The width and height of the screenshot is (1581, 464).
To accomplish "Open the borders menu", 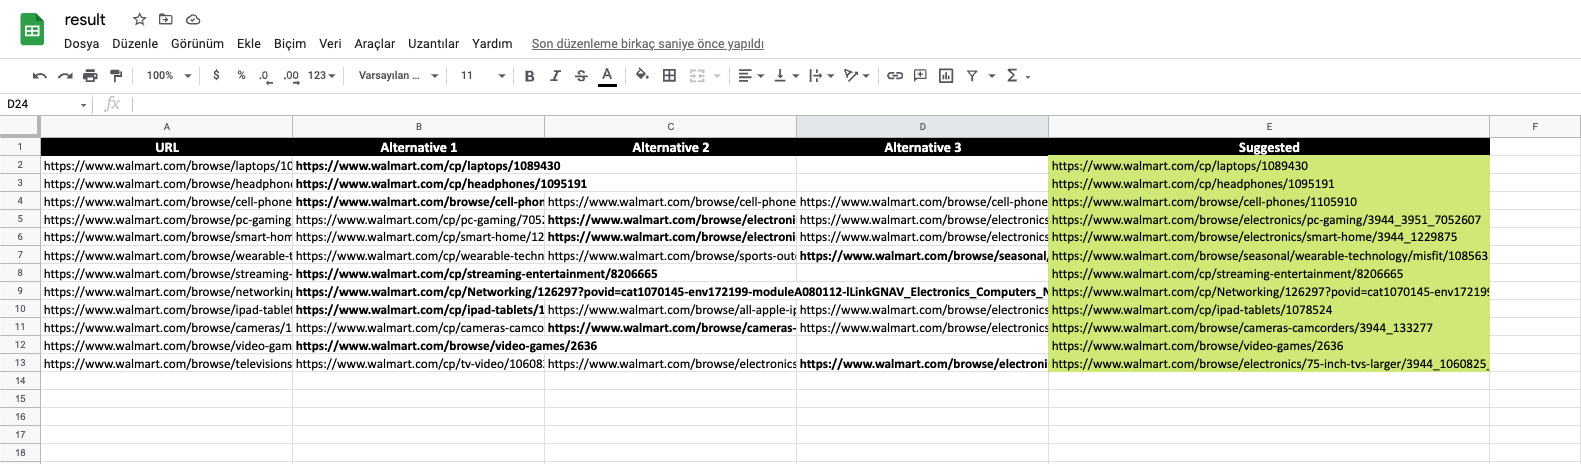I will point(670,76).
